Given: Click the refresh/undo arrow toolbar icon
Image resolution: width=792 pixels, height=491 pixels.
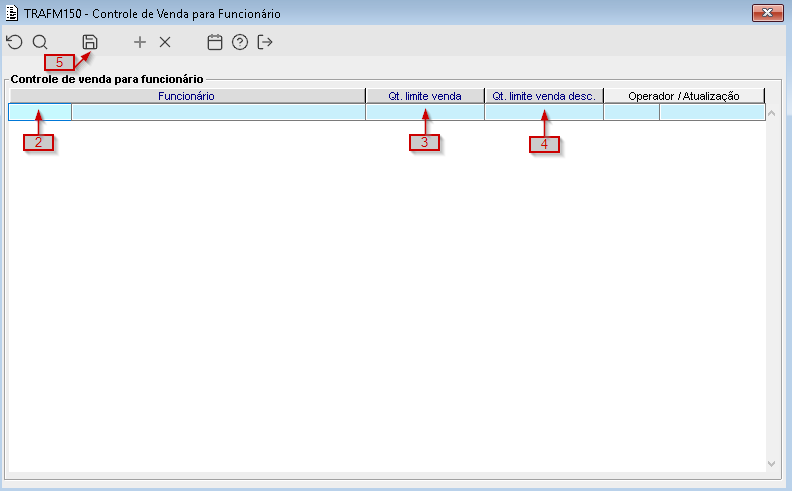Looking at the screenshot, I should pyautogui.click(x=15, y=42).
